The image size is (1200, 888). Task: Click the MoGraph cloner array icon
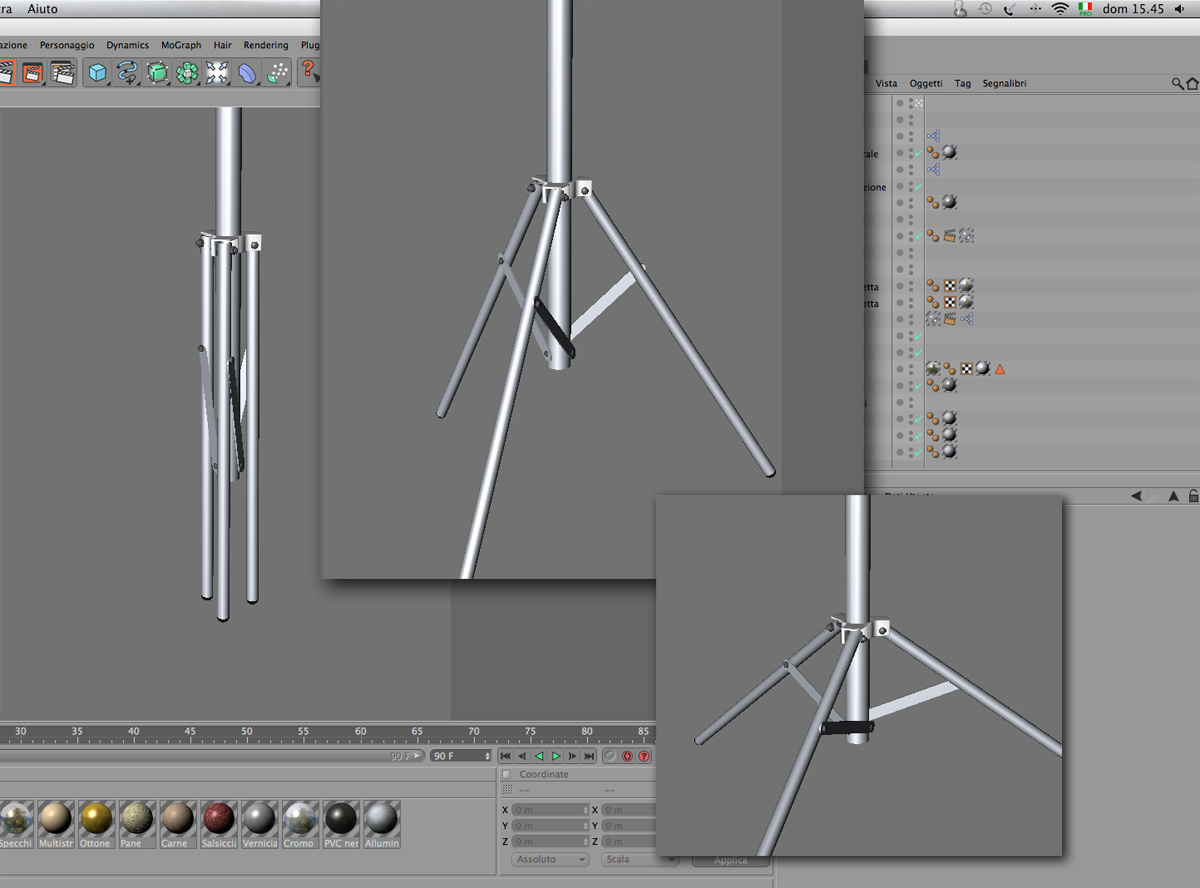coord(187,72)
